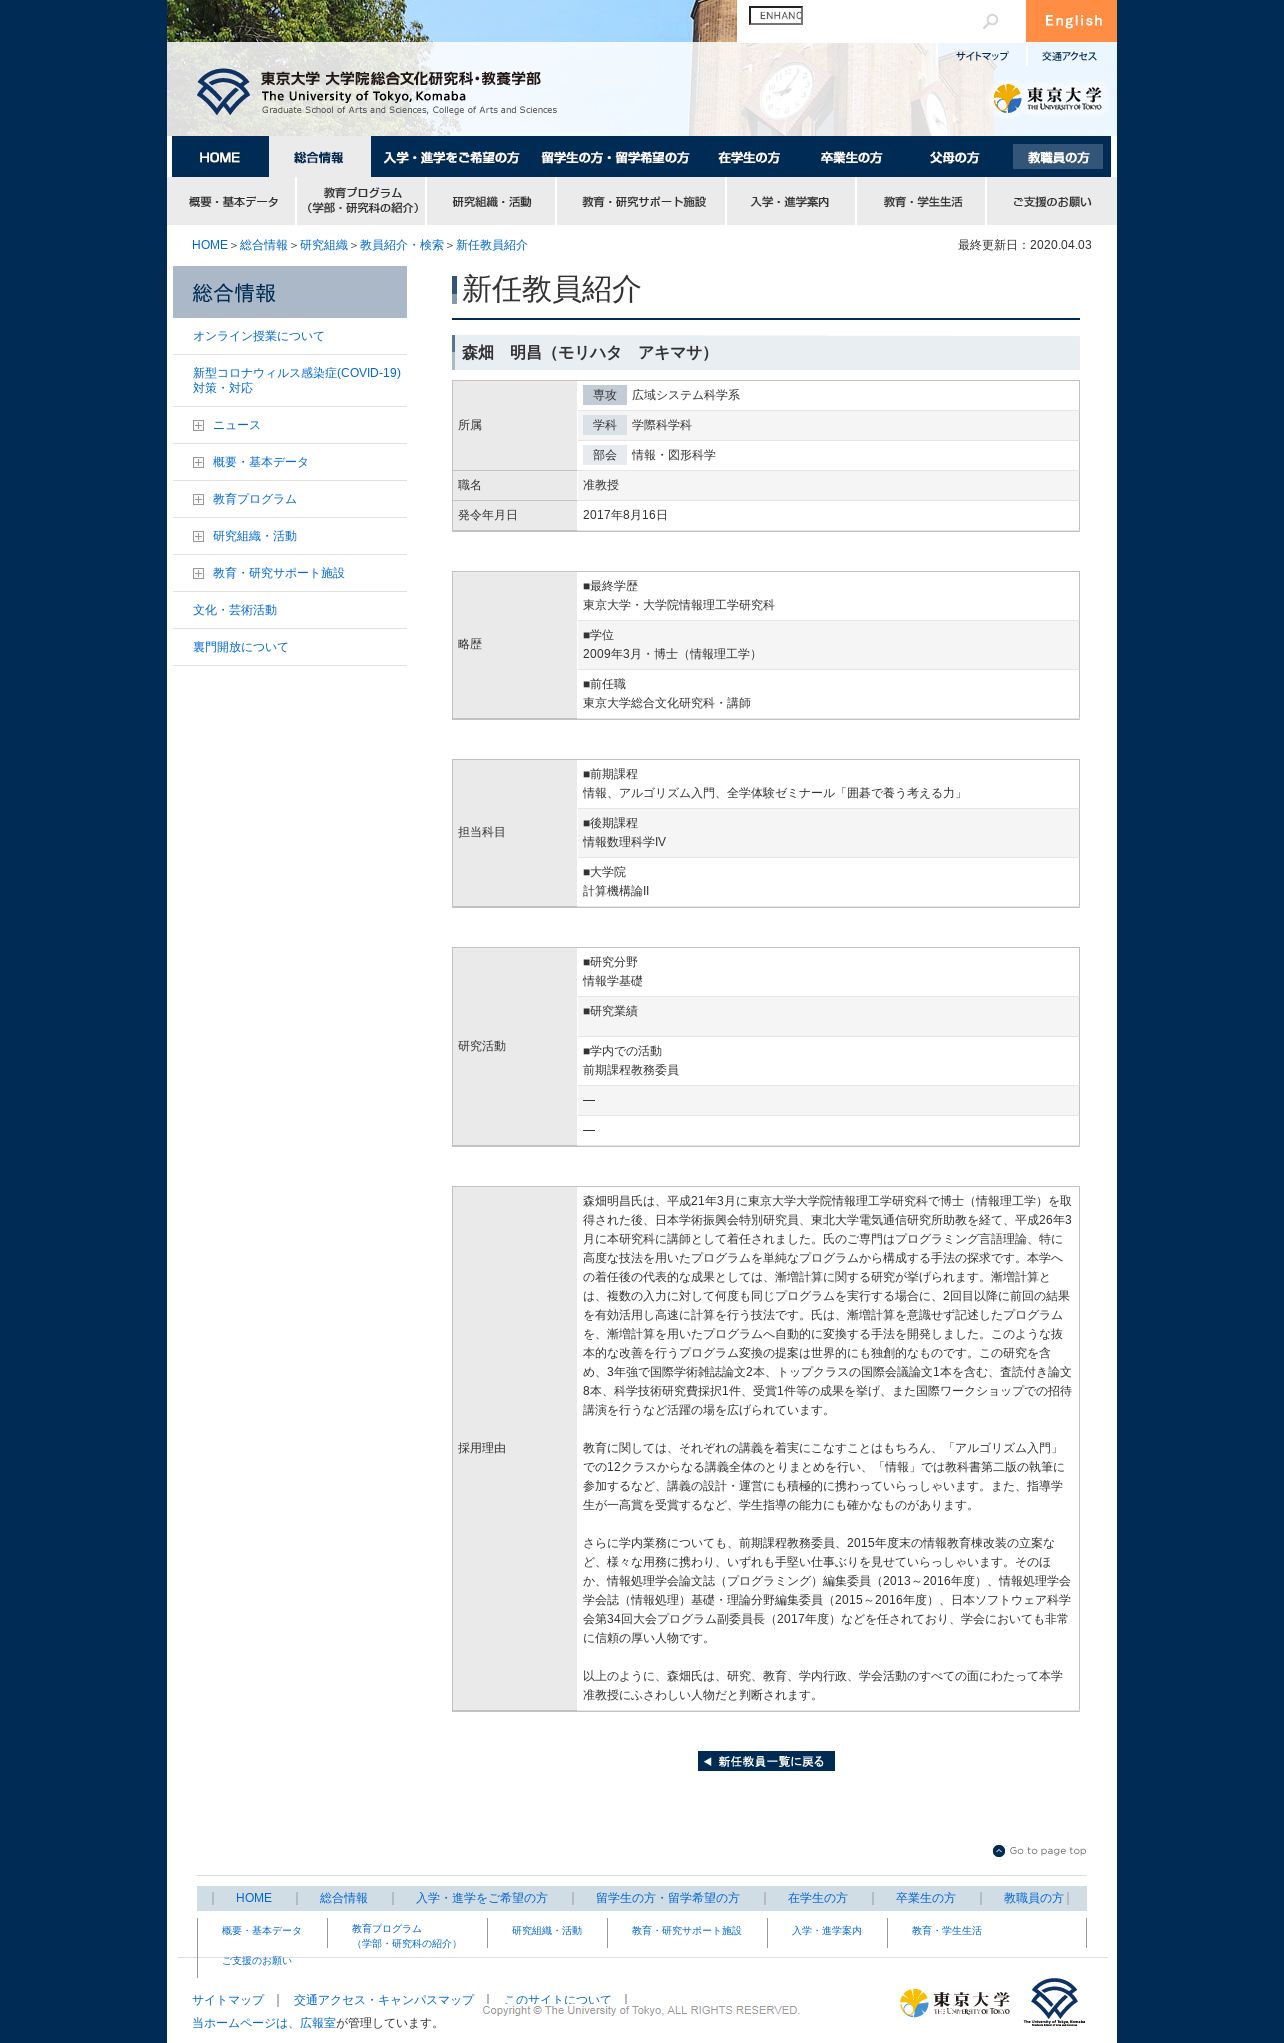
Task: Open footer University of Tokyo ginkgo logo
Action: coord(955,2002)
